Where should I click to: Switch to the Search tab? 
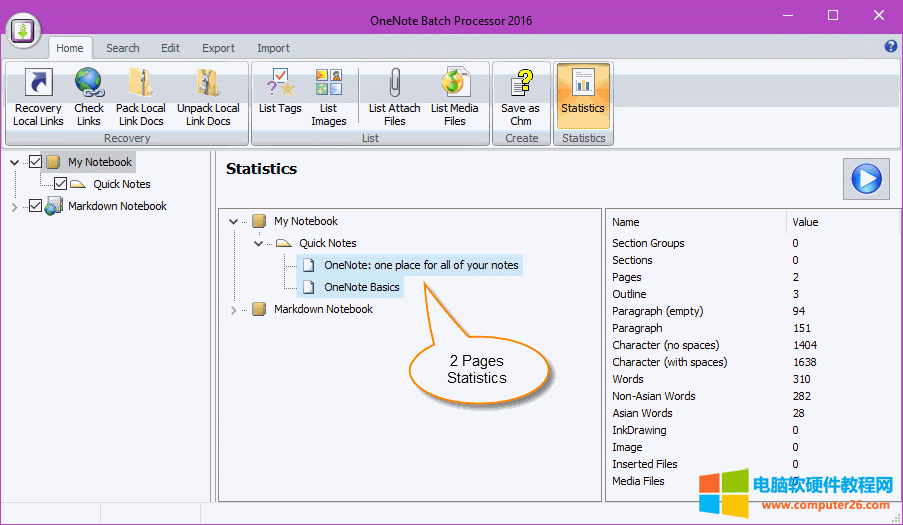point(123,48)
